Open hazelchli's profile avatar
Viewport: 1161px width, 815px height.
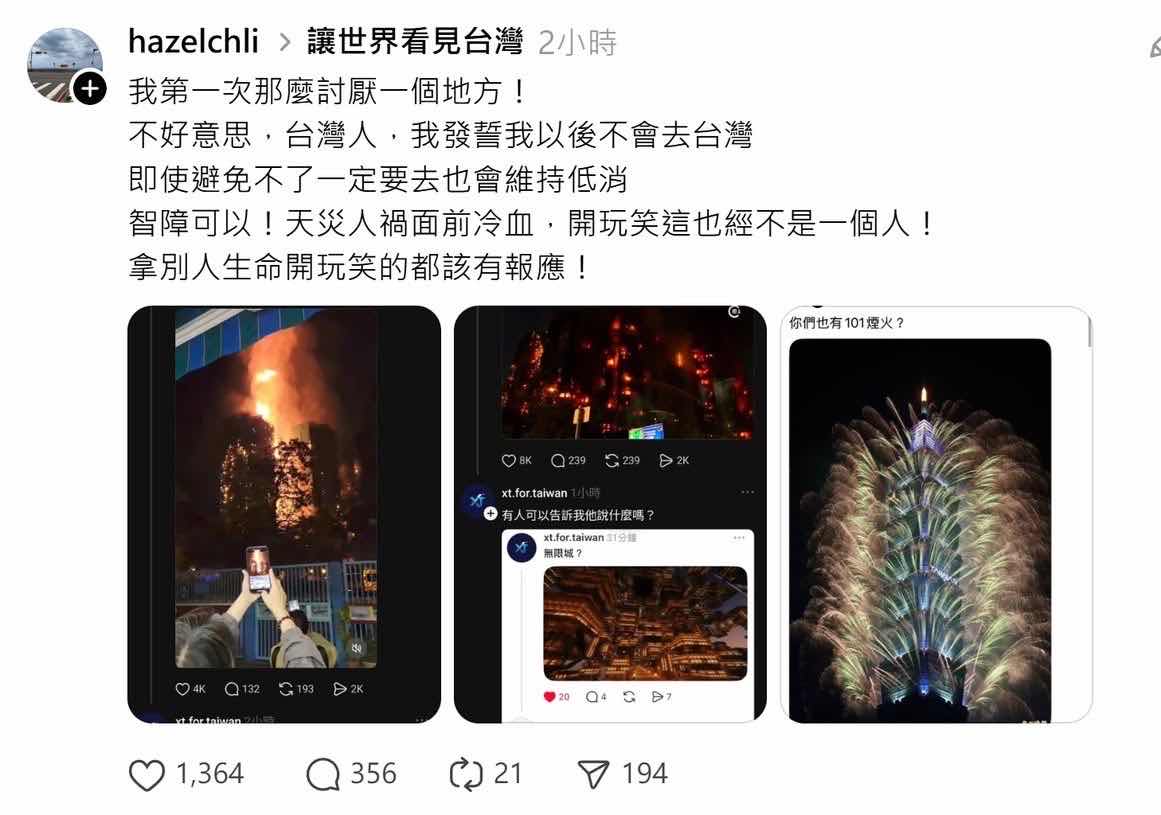click(x=64, y=64)
